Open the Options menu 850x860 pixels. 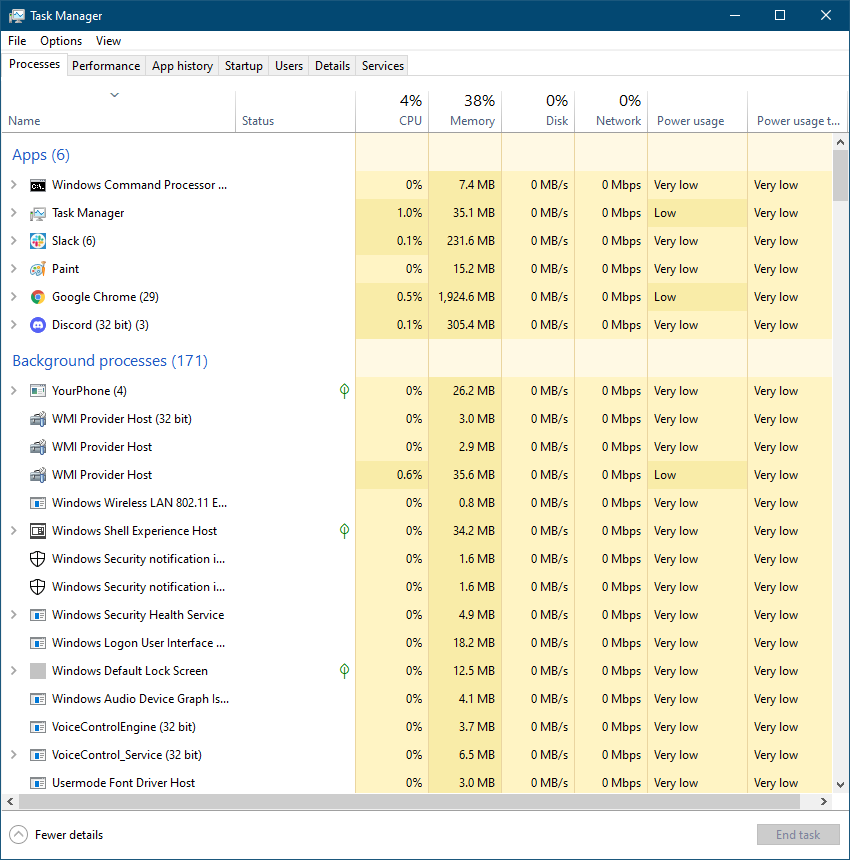pyautogui.click(x=61, y=41)
